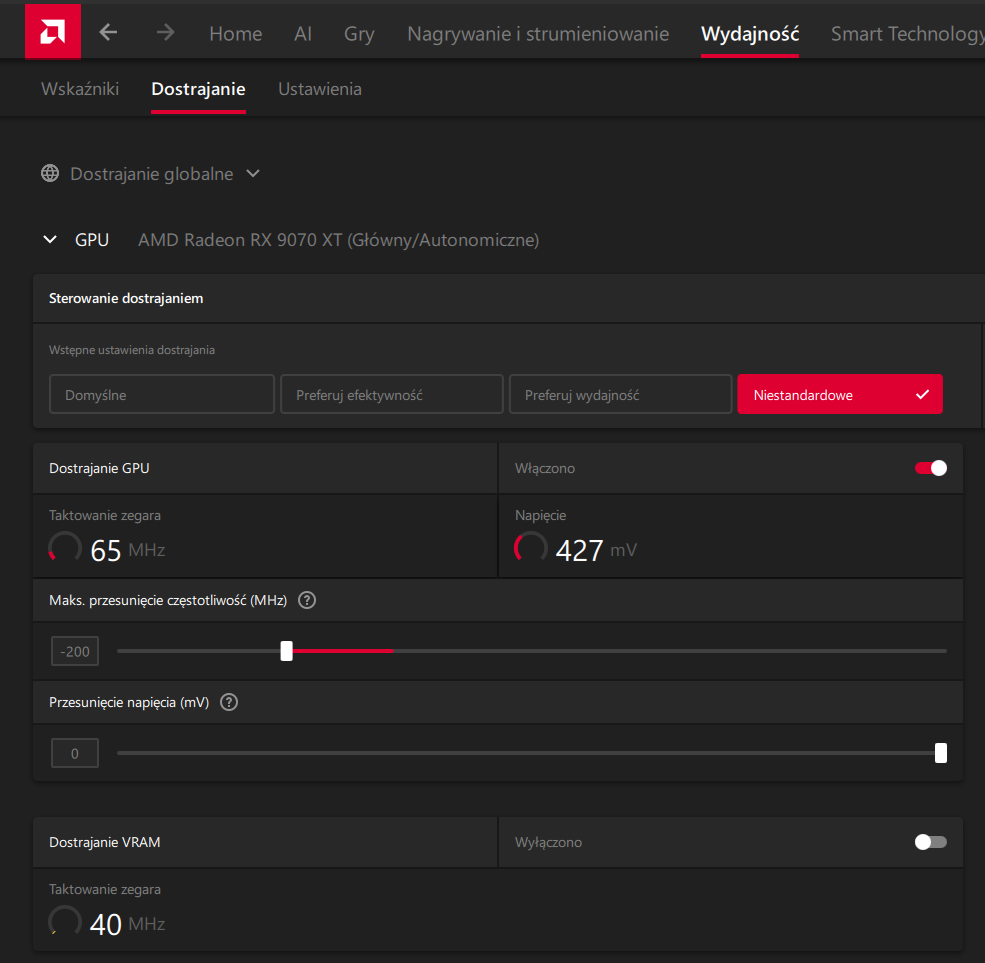Click the VRAM Taktowanie zegara gauge

[65, 921]
